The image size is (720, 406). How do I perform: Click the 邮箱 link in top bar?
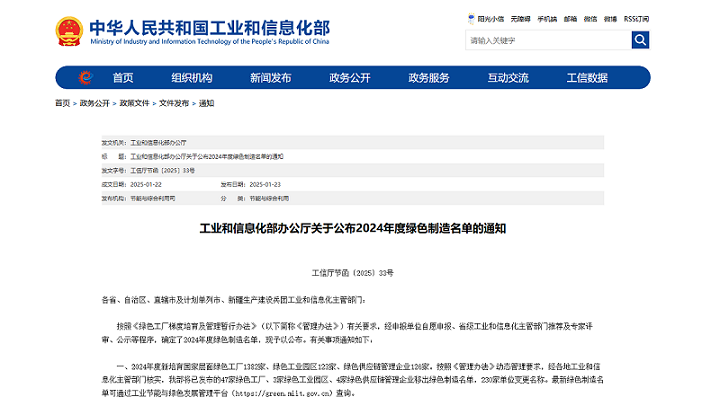[x=570, y=18]
